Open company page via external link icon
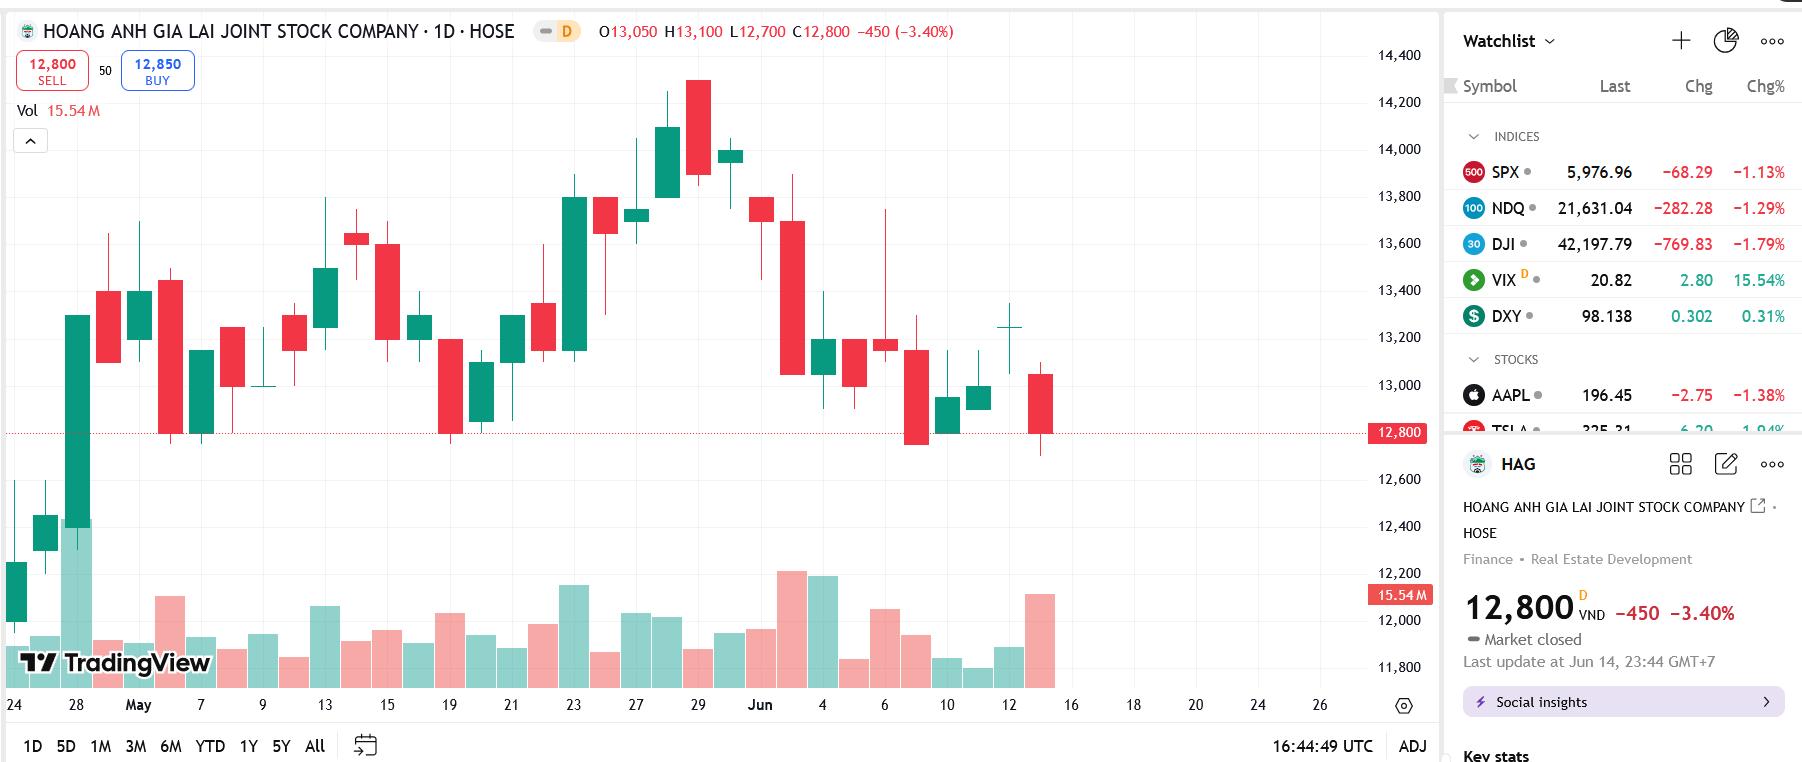Viewport: 1802px width, 762px height. pyautogui.click(x=1757, y=506)
